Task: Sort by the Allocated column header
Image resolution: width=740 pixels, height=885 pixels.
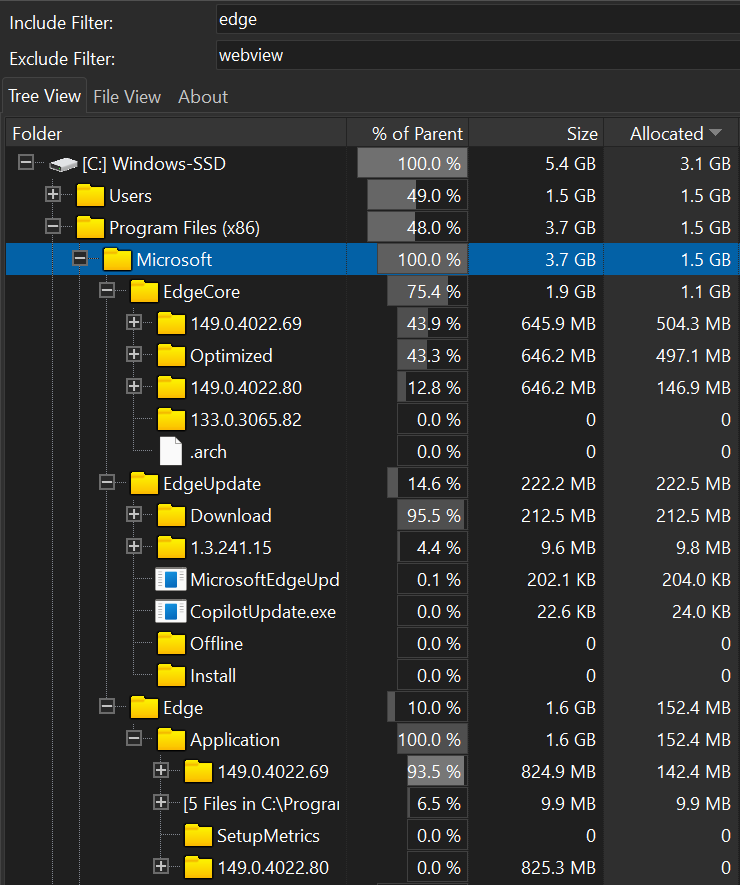Action: [671, 134]
